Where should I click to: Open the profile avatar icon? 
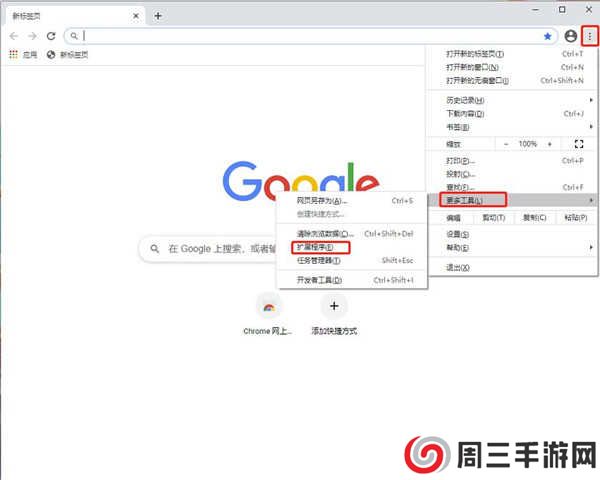pos(571,35)
